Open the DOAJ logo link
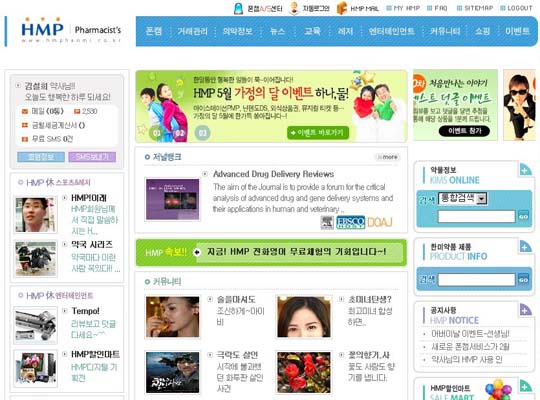540x400 pixels. 380,223
